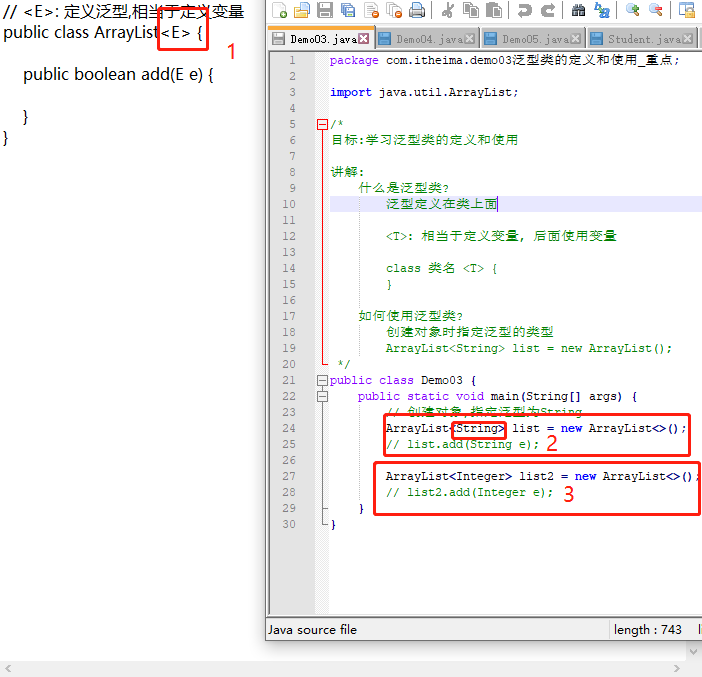Click line number 30 in the margin

(289, 524)
